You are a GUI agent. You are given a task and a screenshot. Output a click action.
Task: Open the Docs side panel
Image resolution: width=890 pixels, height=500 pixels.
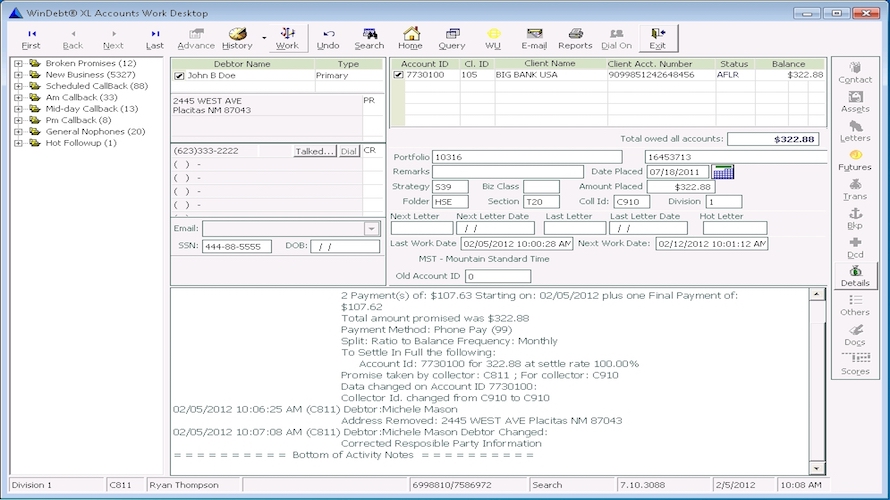(855, 335)
